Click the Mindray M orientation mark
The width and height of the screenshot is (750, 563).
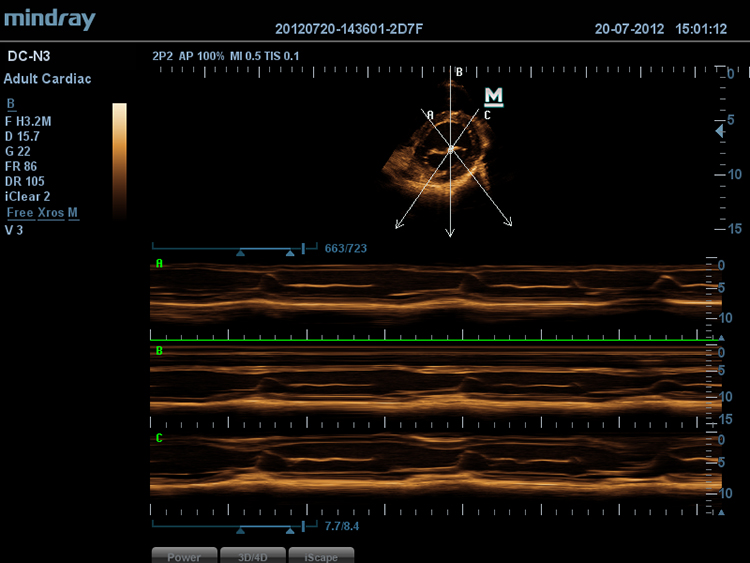(x=494, y=96)
